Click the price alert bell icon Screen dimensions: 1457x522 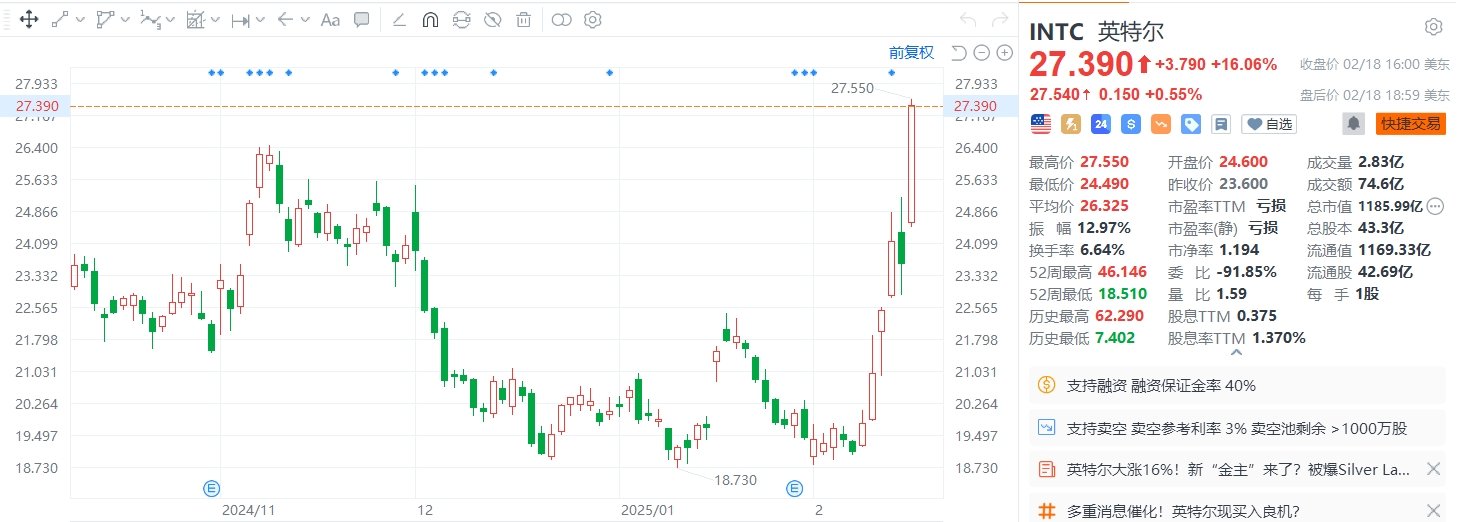pos(1353,124)
